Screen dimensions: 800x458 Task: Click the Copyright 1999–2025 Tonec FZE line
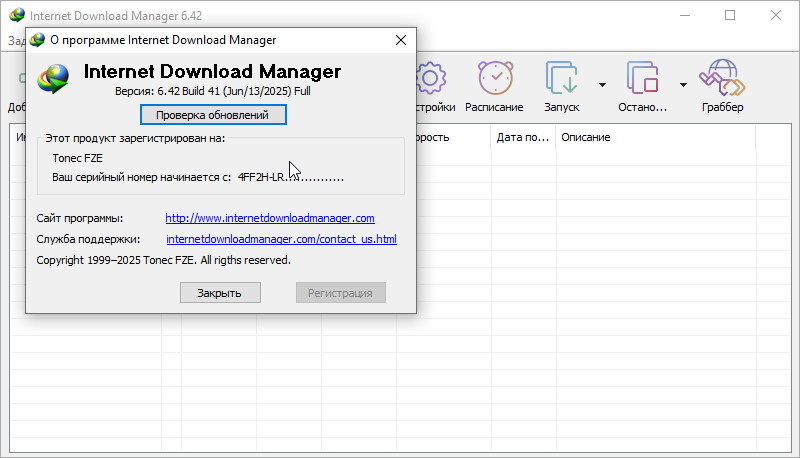163,260
